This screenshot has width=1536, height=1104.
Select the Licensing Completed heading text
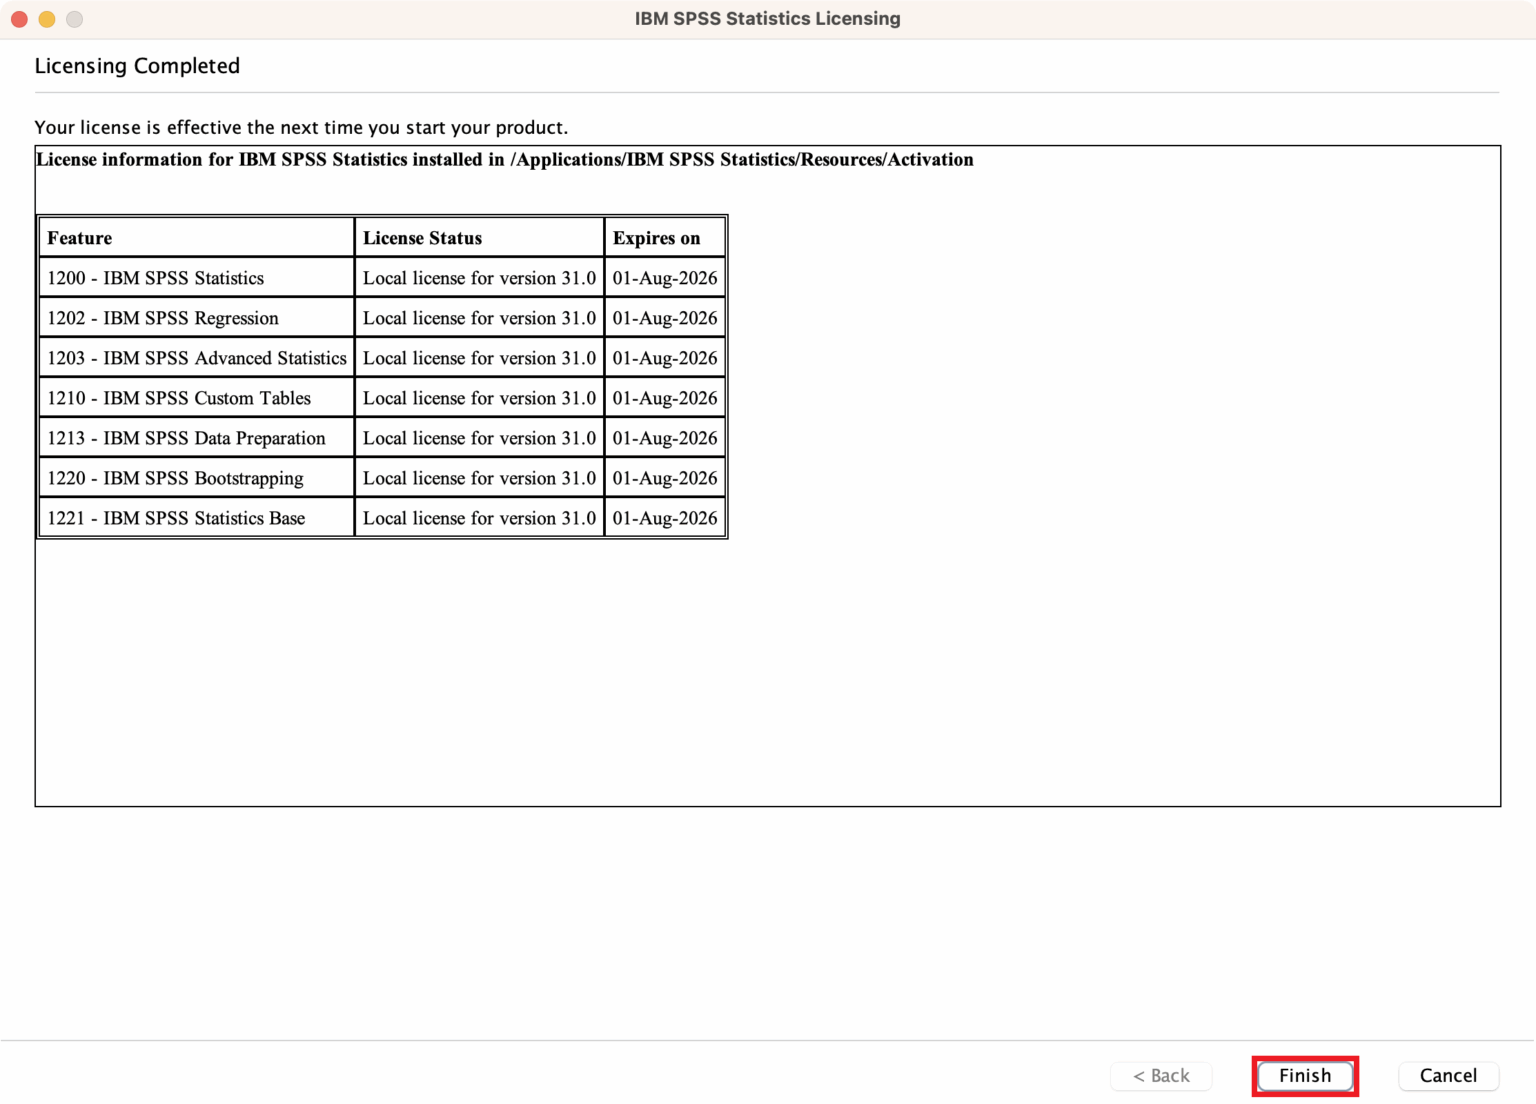point(137,66)
